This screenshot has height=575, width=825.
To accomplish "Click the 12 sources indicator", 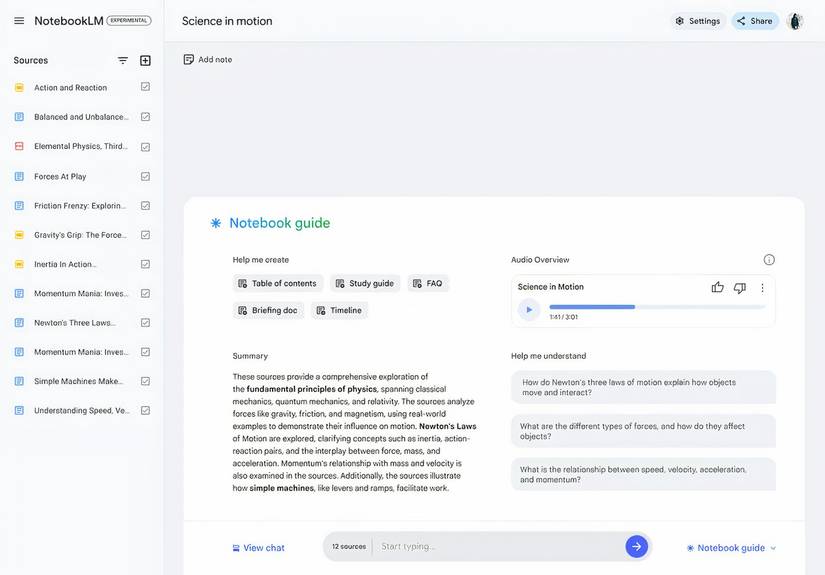I will point(349,547).
